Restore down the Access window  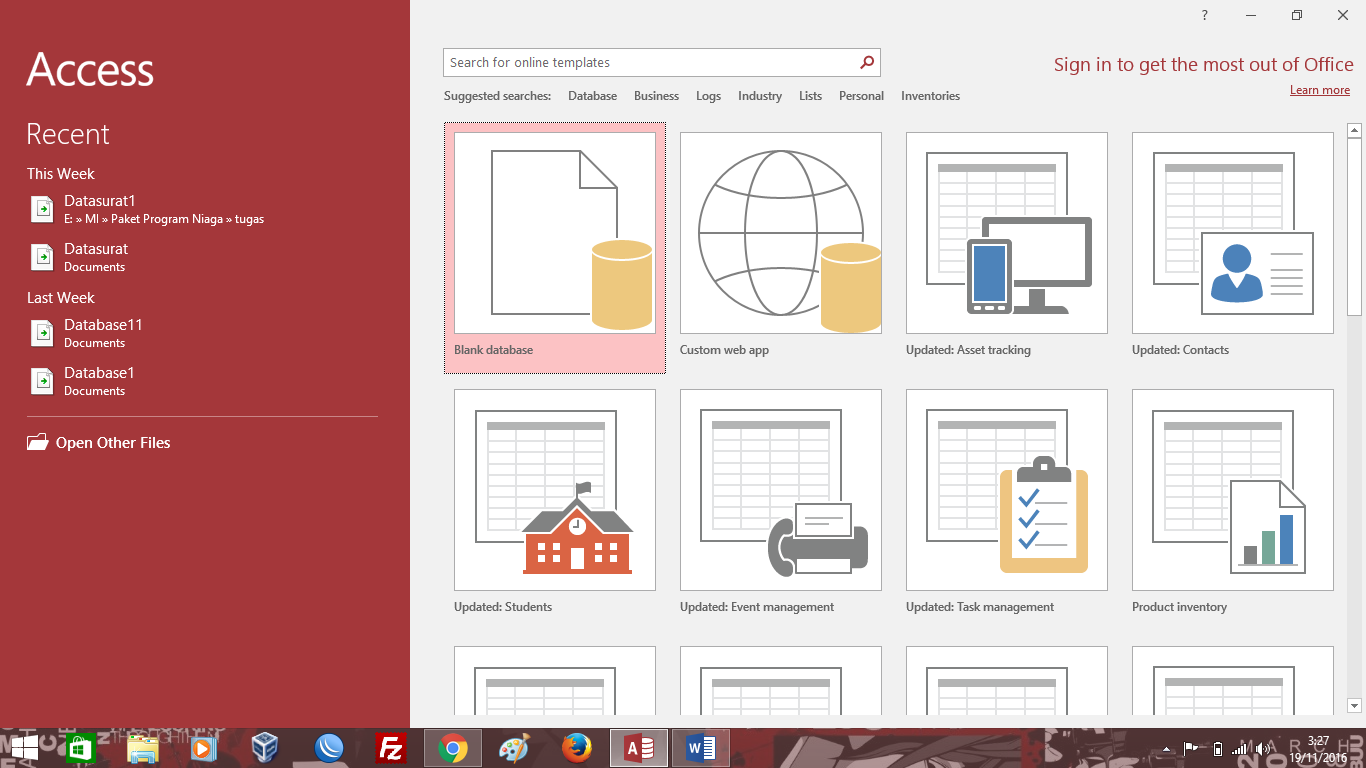click(1297, 15)
